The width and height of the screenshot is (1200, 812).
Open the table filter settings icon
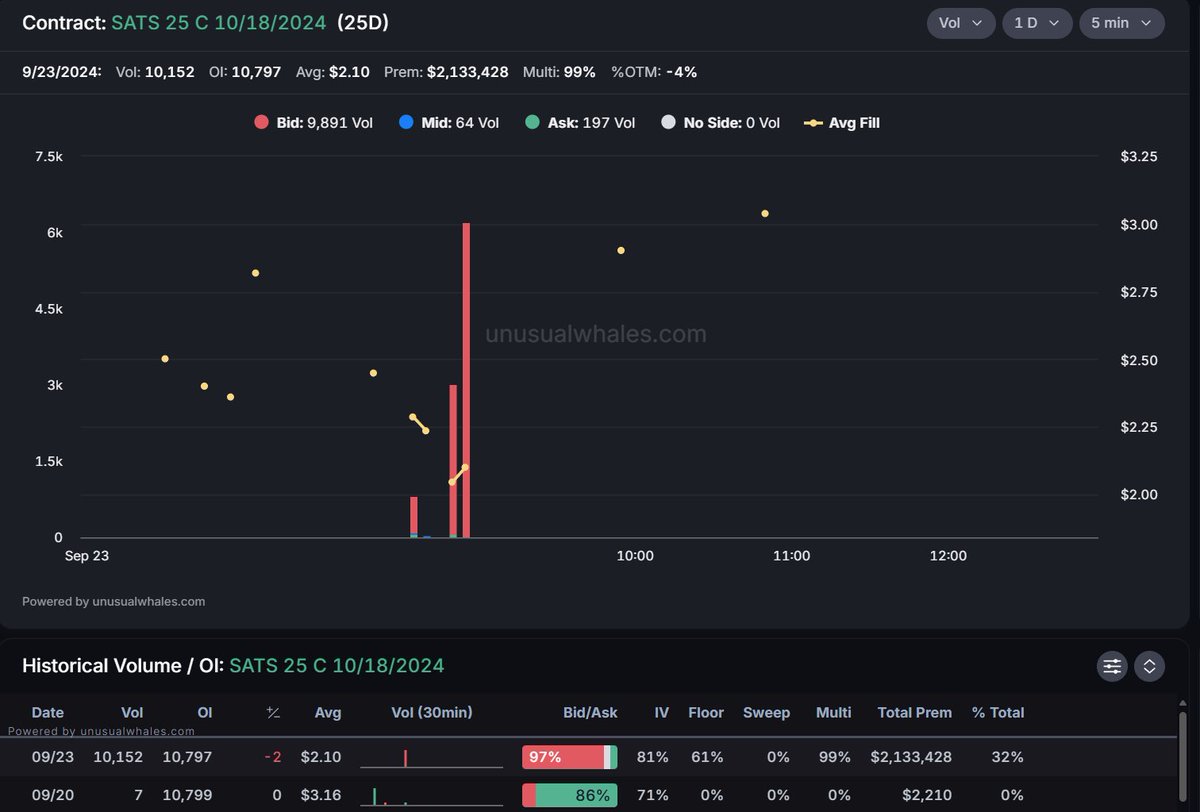point(1112,666)
